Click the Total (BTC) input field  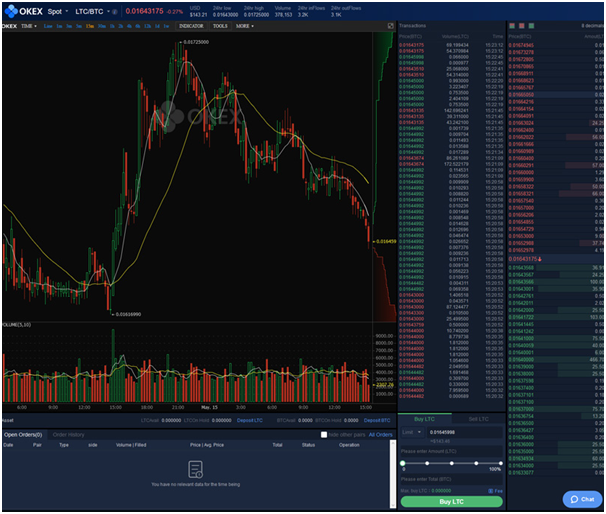tap(451, 479)
